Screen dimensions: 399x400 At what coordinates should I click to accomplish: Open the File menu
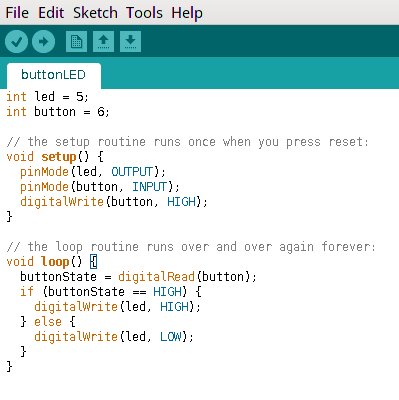(x=17, y=13)
